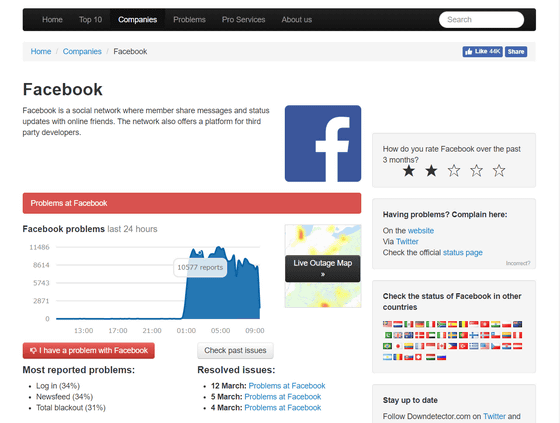Click the Facebook Like 44K button
This screenshot has width=560, height=423.
(x=482, y=51)
